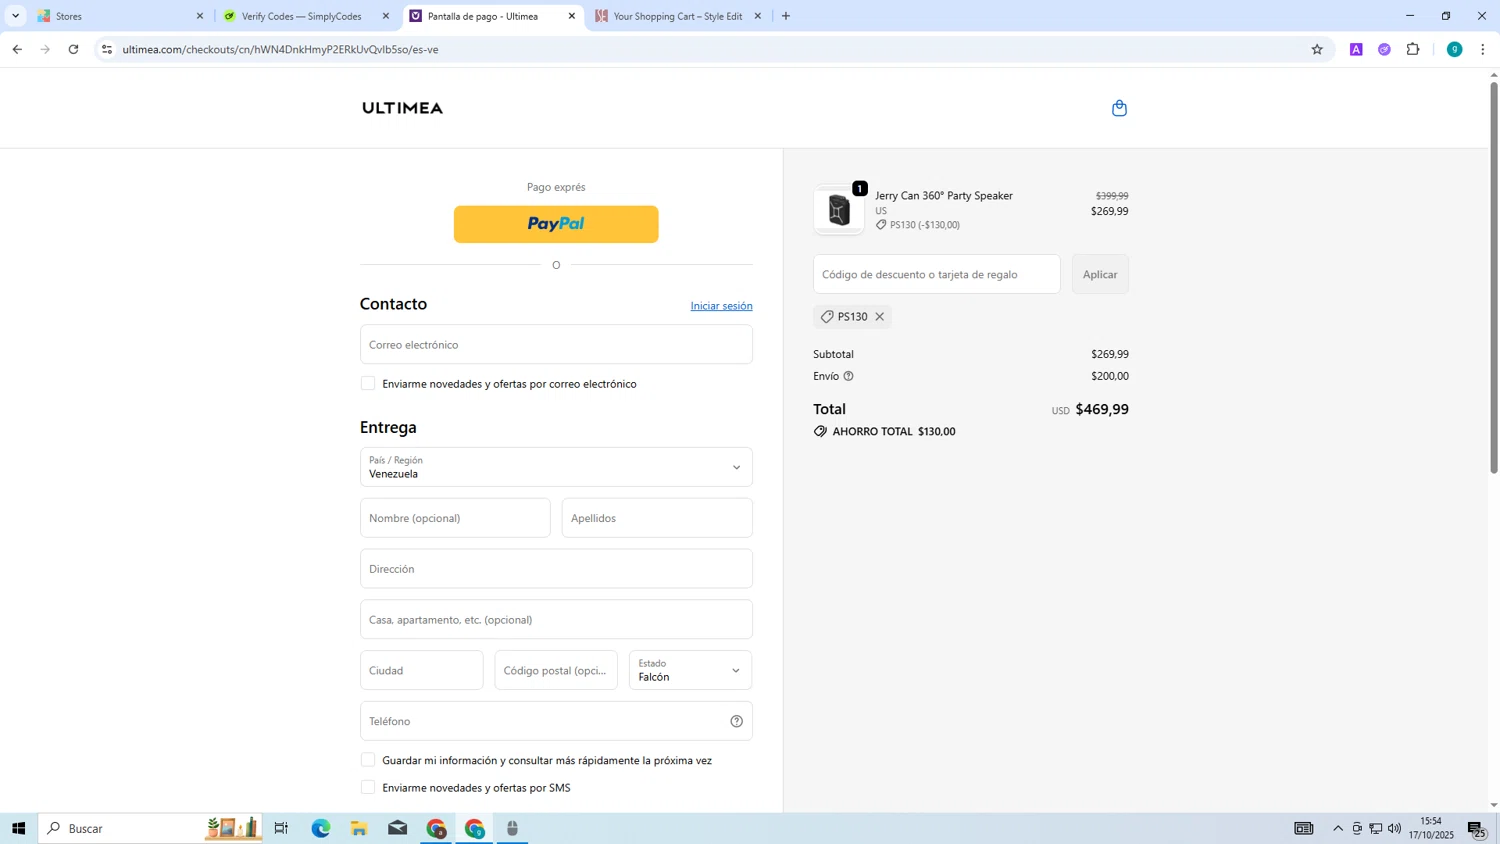Screen dimensions: 1500x844
Task: Switch to Verify Codes — SimplyCodes tab
Action: click(x=305, y=16)
